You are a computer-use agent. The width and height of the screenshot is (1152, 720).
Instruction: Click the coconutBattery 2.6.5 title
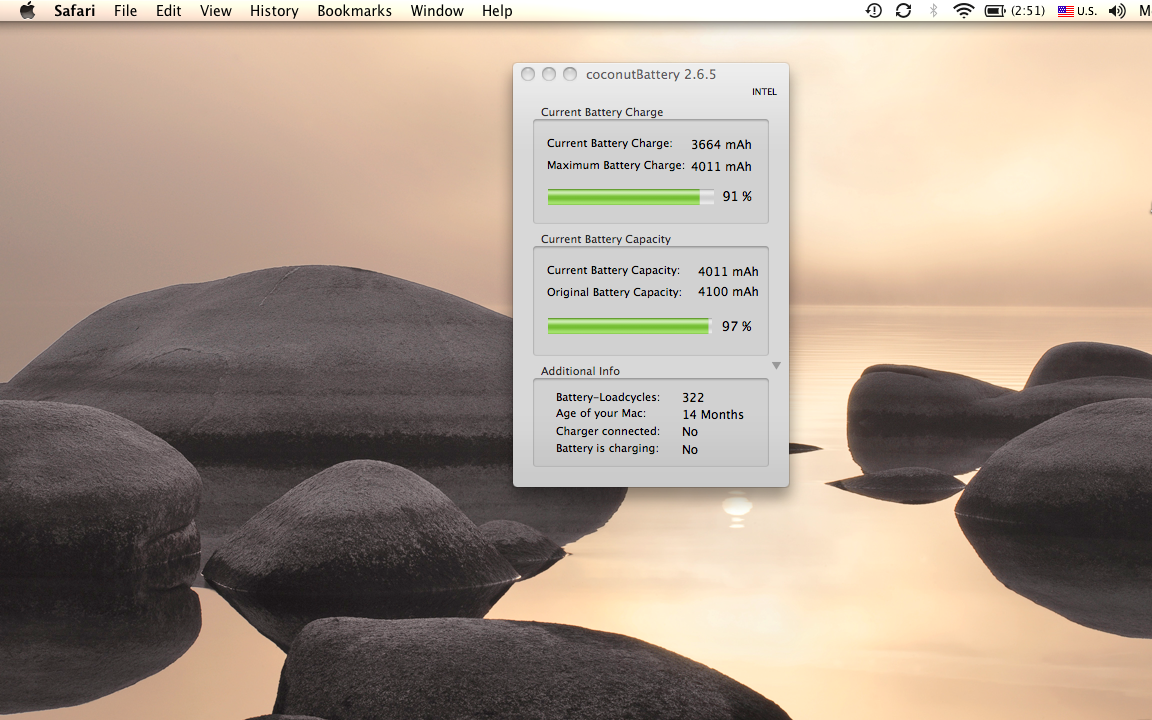[x=651, y=74]
